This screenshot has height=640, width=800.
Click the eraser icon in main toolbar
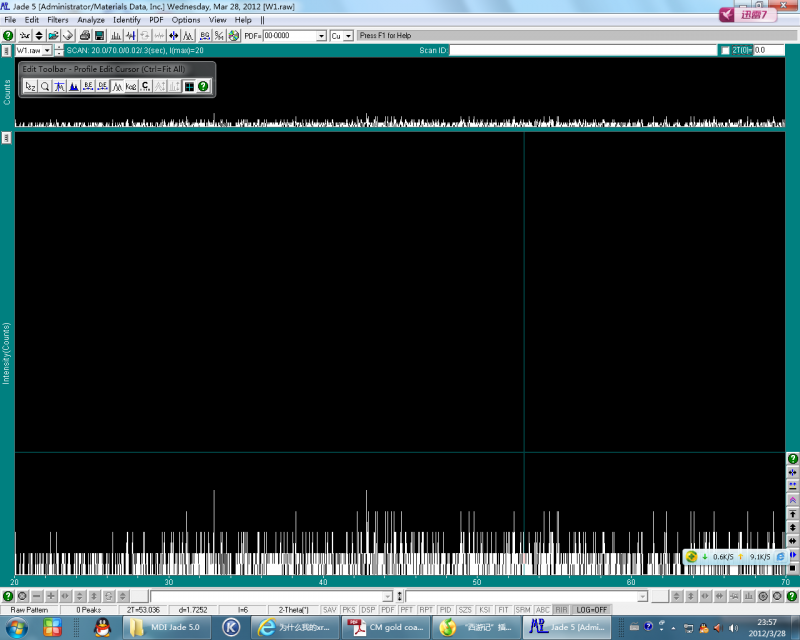click(x=68, y=36)
